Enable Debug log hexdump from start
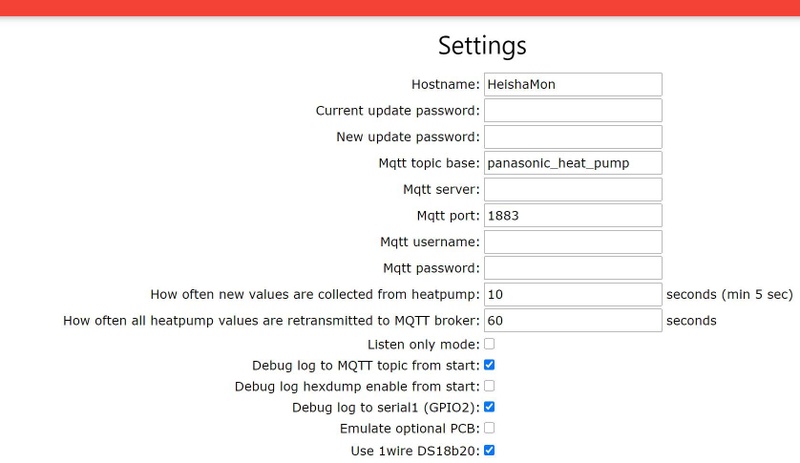 (x=490, y=386)
